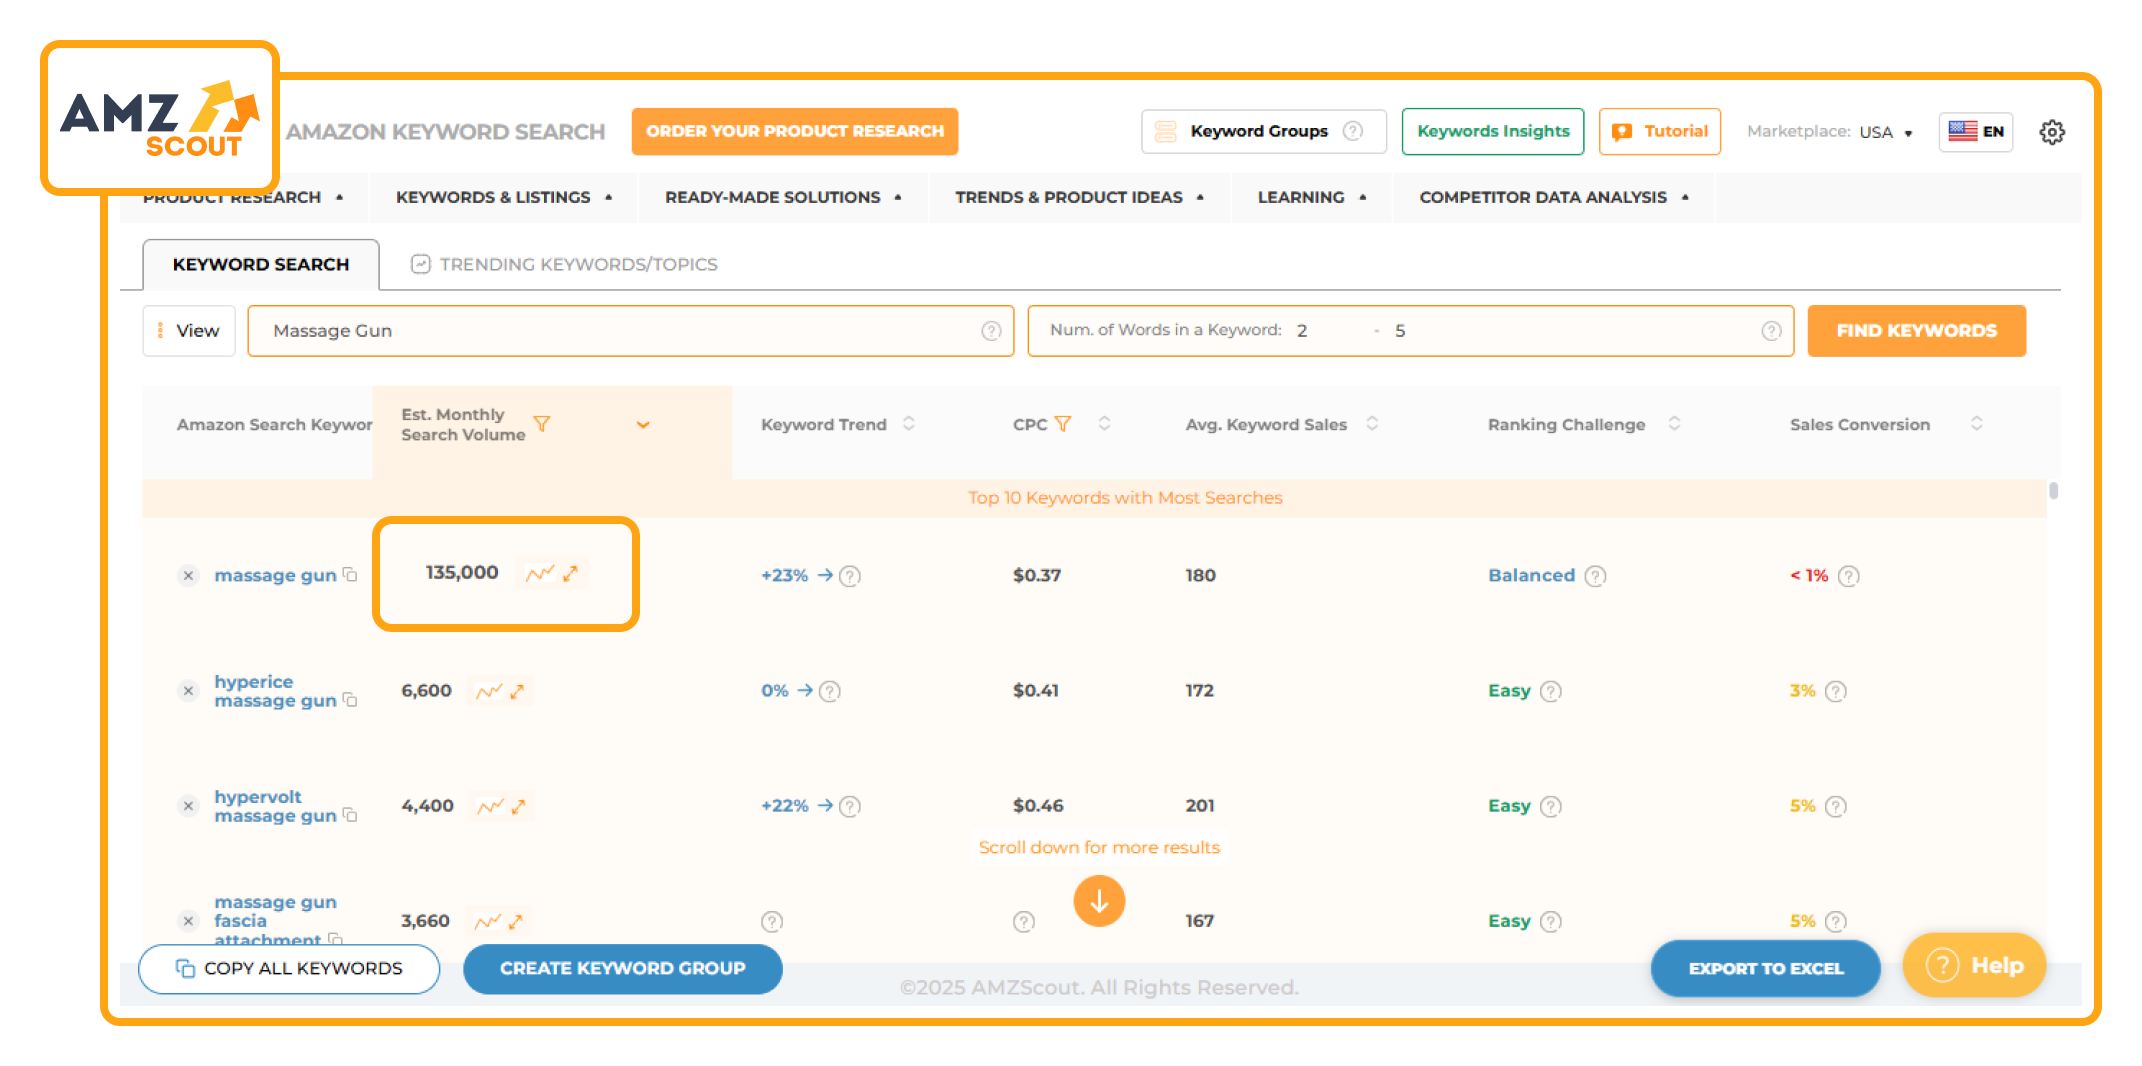This screenshot has width=2142, height=1066.
Task: Select the Keyword Search tab
Action: [x=261, y=265]
